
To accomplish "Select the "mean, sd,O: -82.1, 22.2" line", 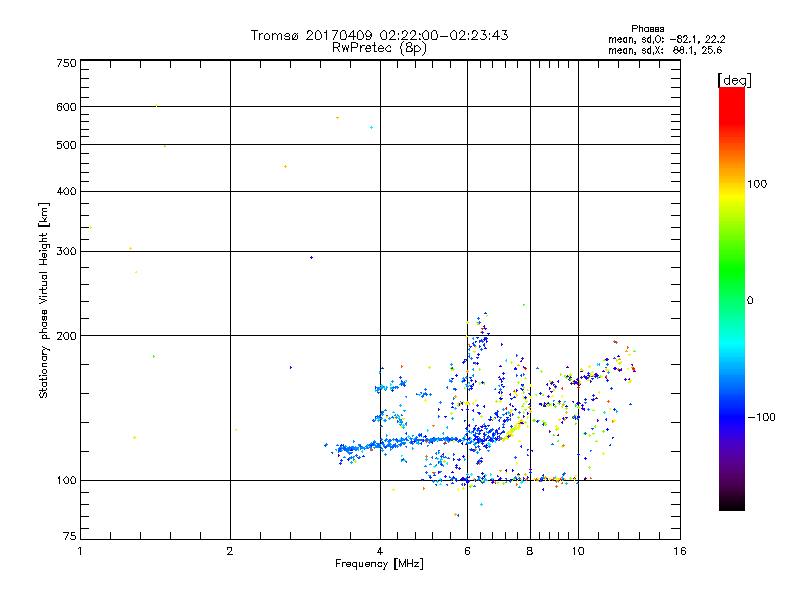I will click(x=666, y=39).
